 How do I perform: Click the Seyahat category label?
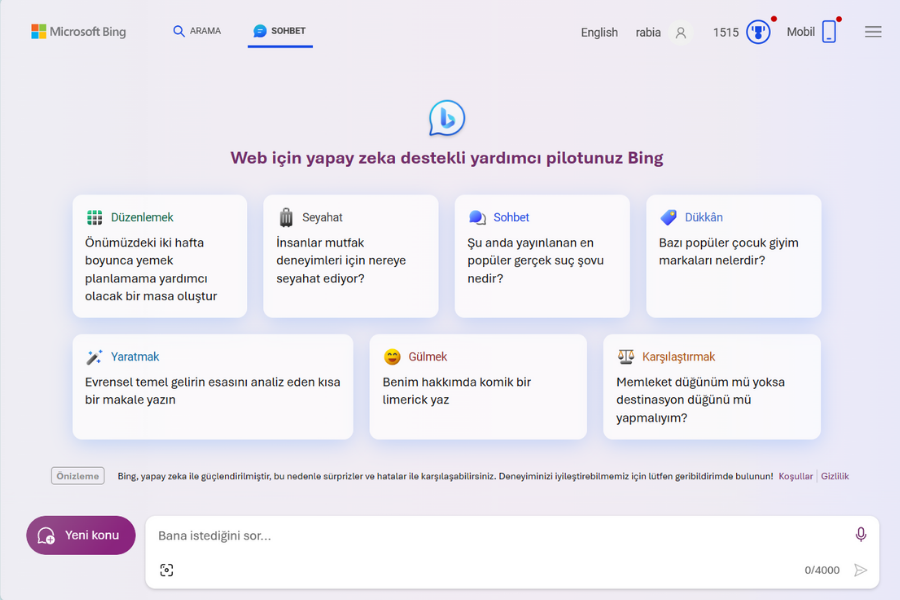click(x=322, y=218)
